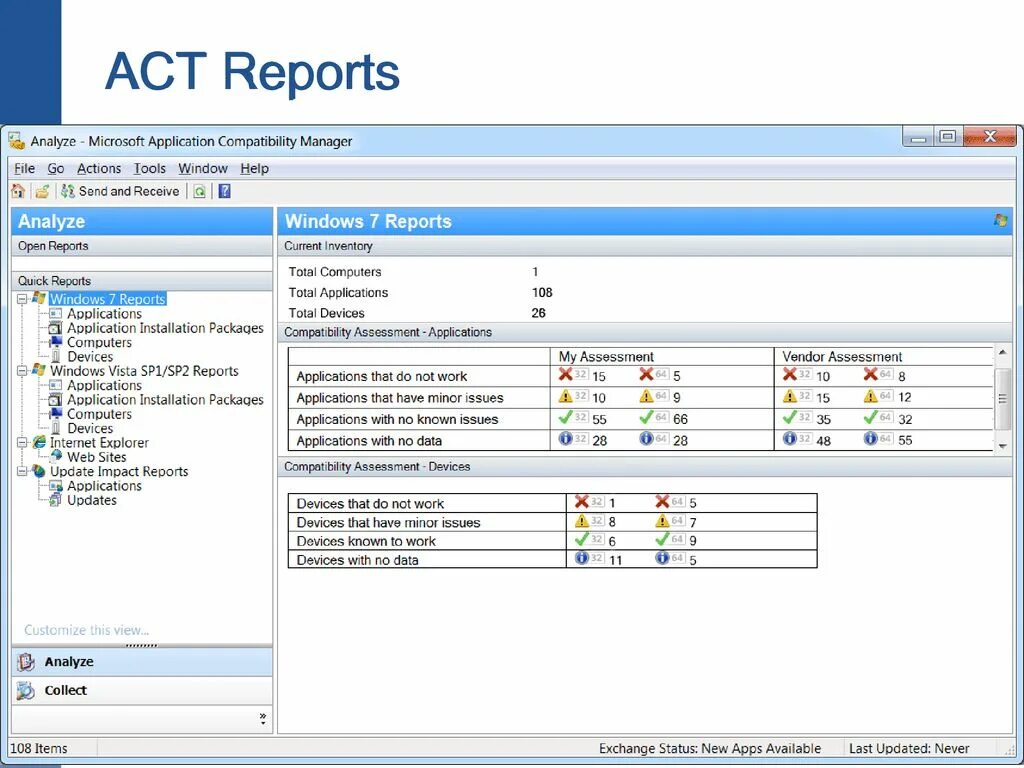Image resolution: width=1024 pixels, height=768 pixels.
Task: Click yellow warning 64-bit icon, My Assessment minor issues
Action: tap(647, 396)
